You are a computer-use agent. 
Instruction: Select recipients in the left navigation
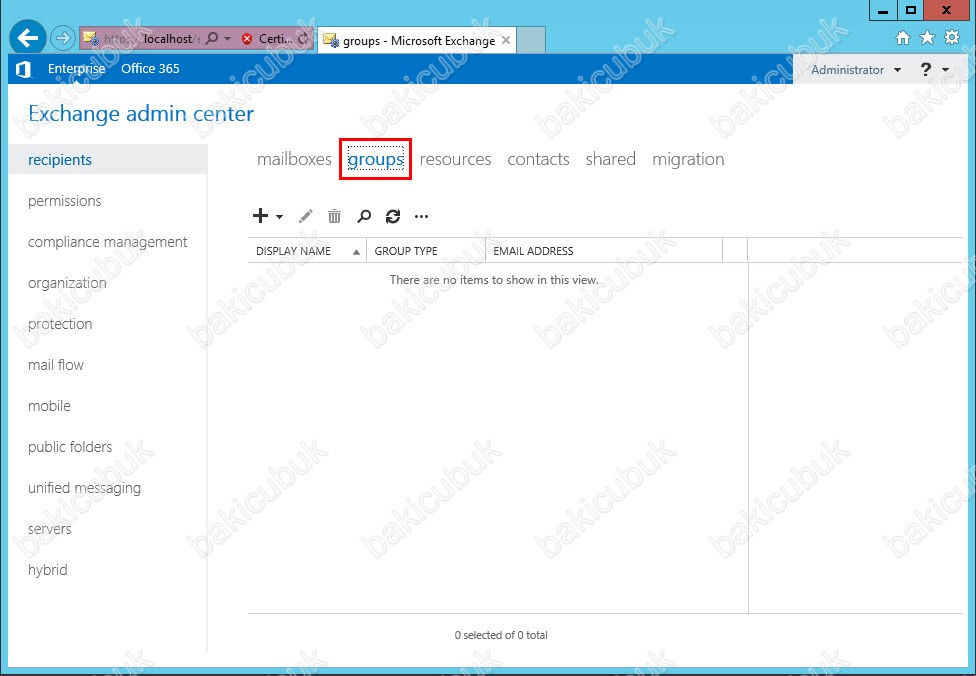[108, 159]
